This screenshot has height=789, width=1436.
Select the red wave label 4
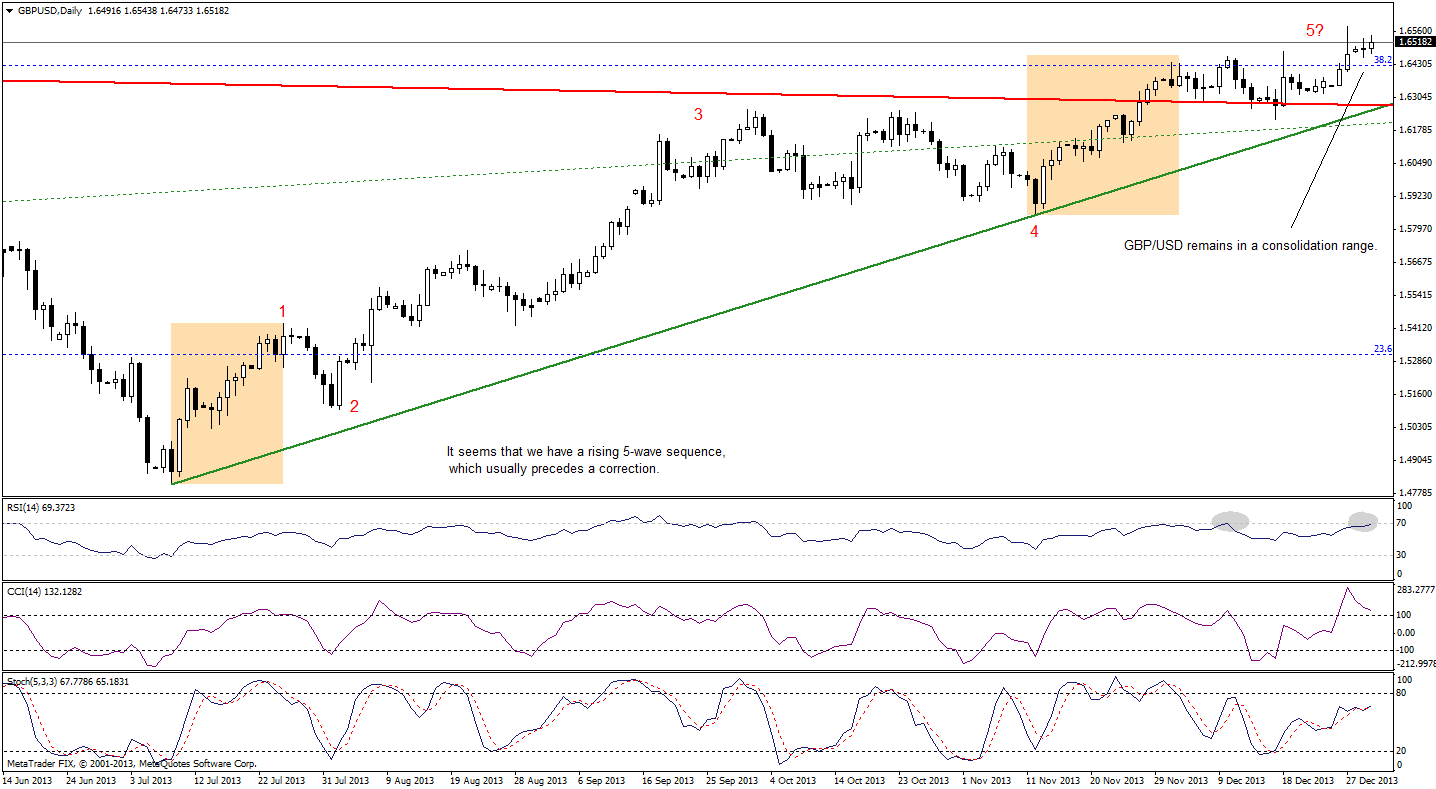(x=1035, y=231)
